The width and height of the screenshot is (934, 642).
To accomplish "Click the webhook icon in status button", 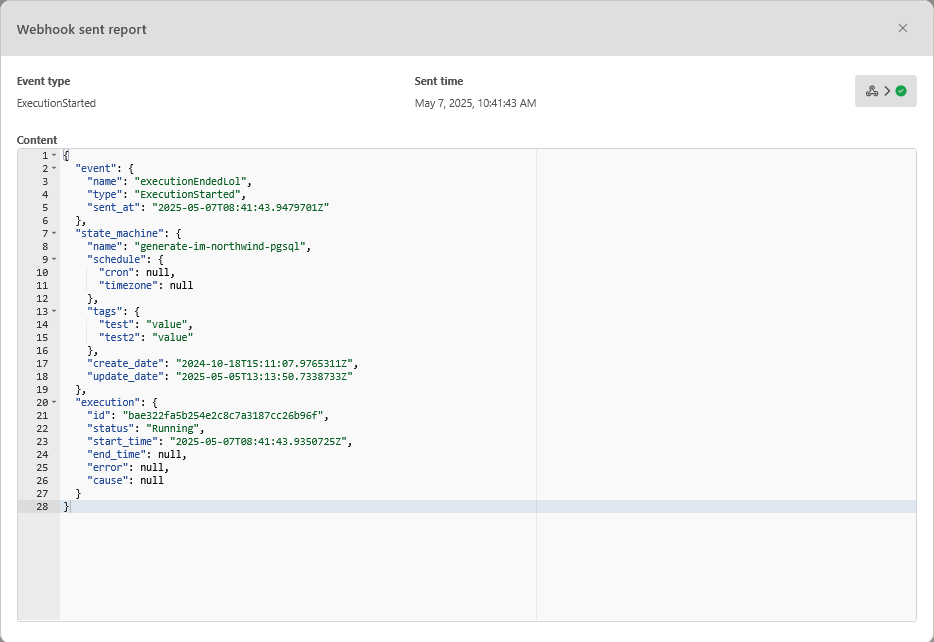I will click(x=872, y=91).
